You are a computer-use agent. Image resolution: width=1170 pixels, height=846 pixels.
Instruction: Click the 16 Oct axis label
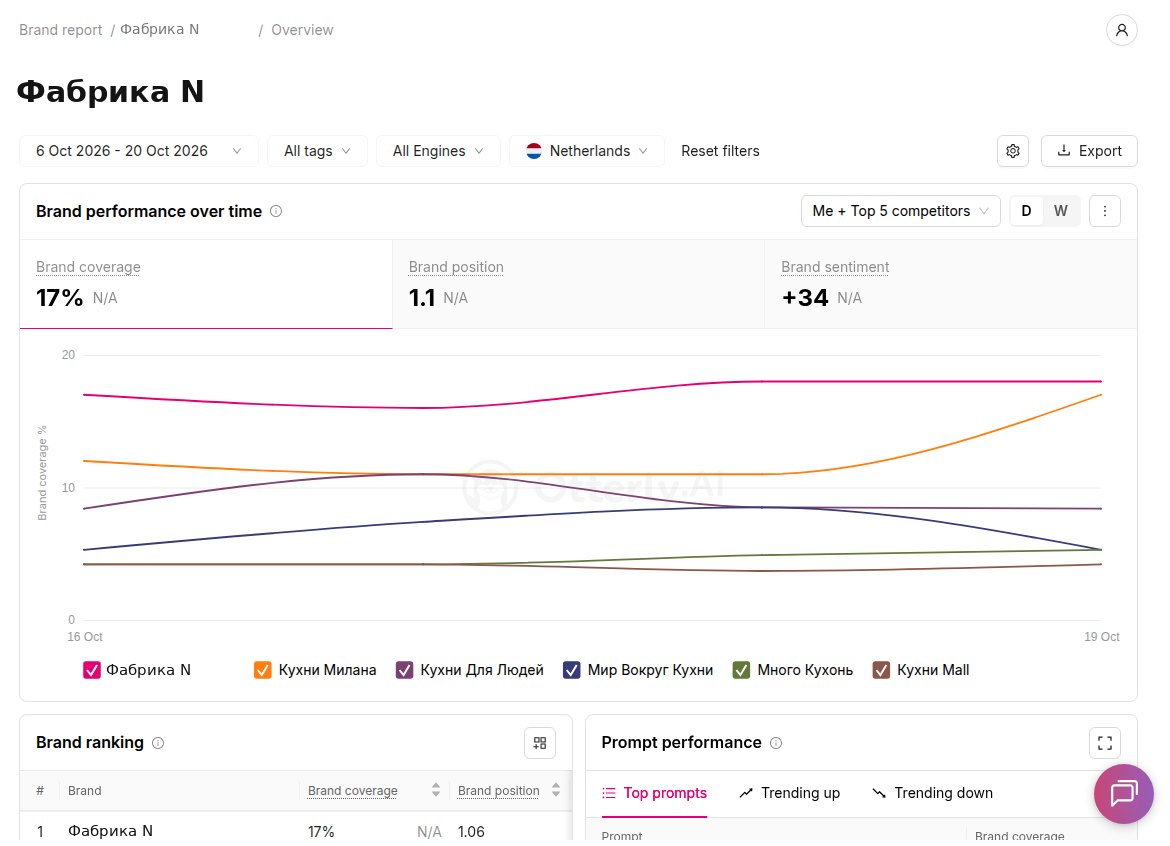click(85, 636)
